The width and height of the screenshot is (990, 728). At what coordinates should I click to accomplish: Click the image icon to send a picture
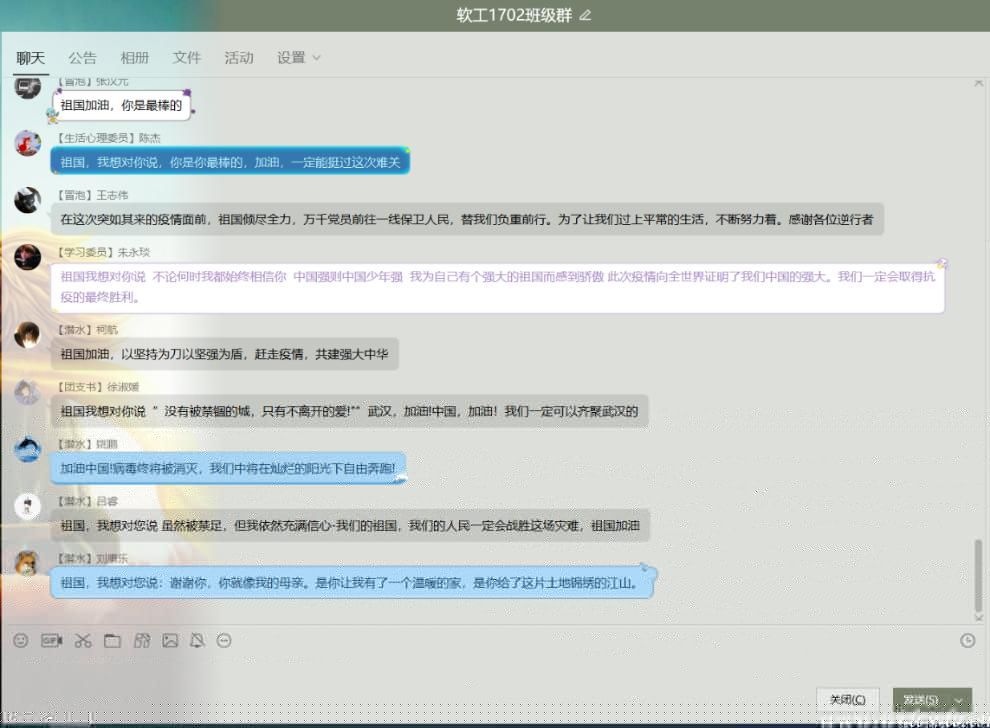(170, 640)
